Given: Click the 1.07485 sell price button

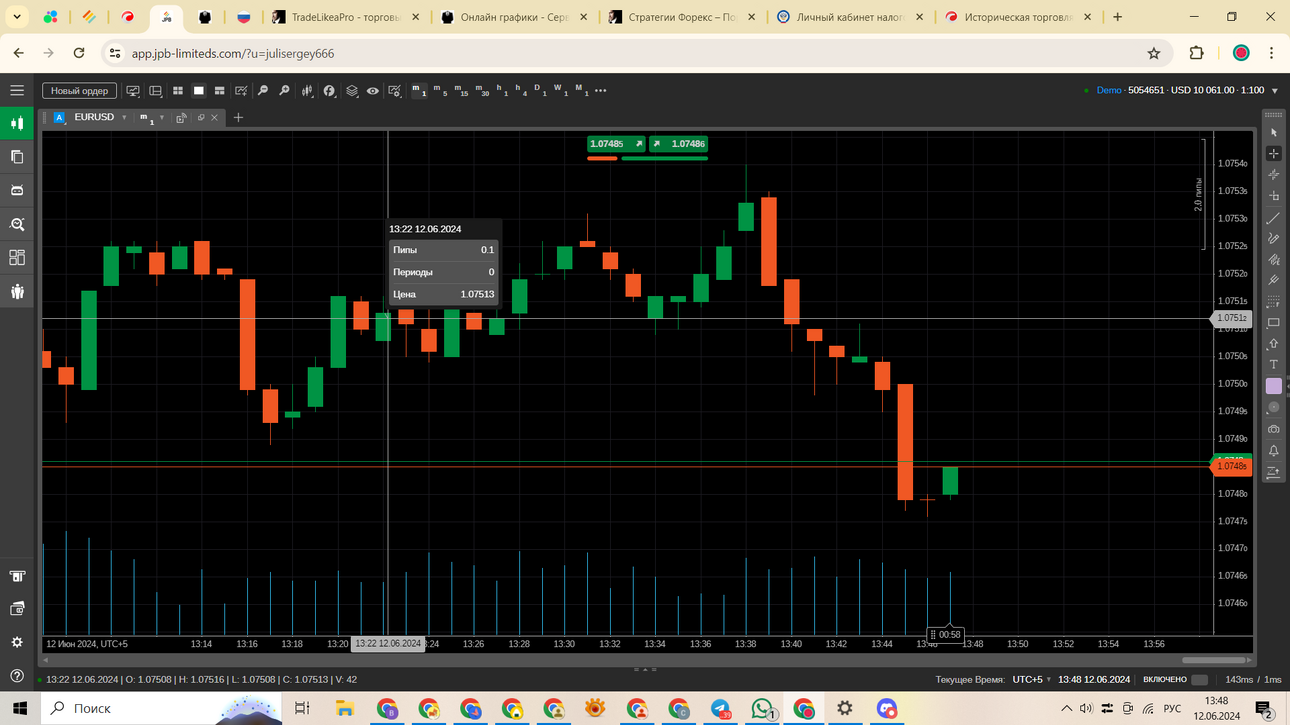Looking at the screenshot, I should [616, 144].
